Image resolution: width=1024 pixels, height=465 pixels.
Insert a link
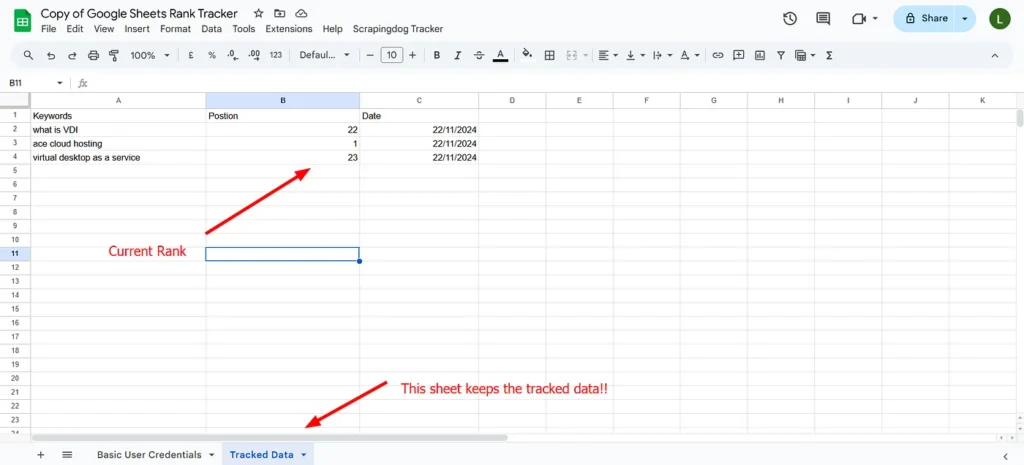point(718,56)
